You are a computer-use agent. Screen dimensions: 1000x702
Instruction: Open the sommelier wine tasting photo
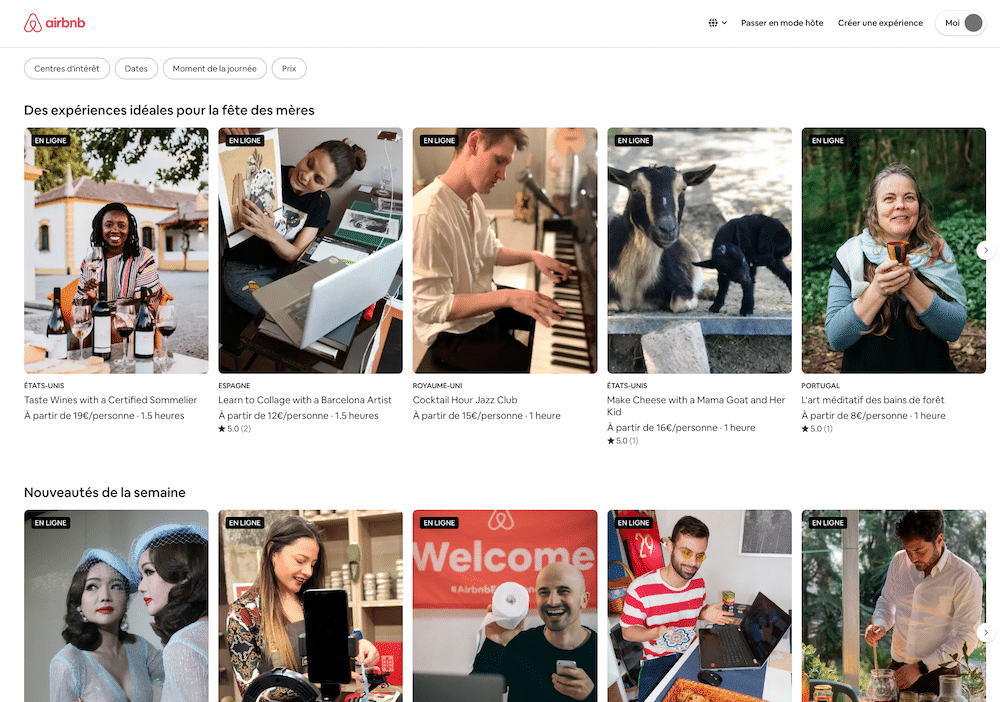point(116,251)
